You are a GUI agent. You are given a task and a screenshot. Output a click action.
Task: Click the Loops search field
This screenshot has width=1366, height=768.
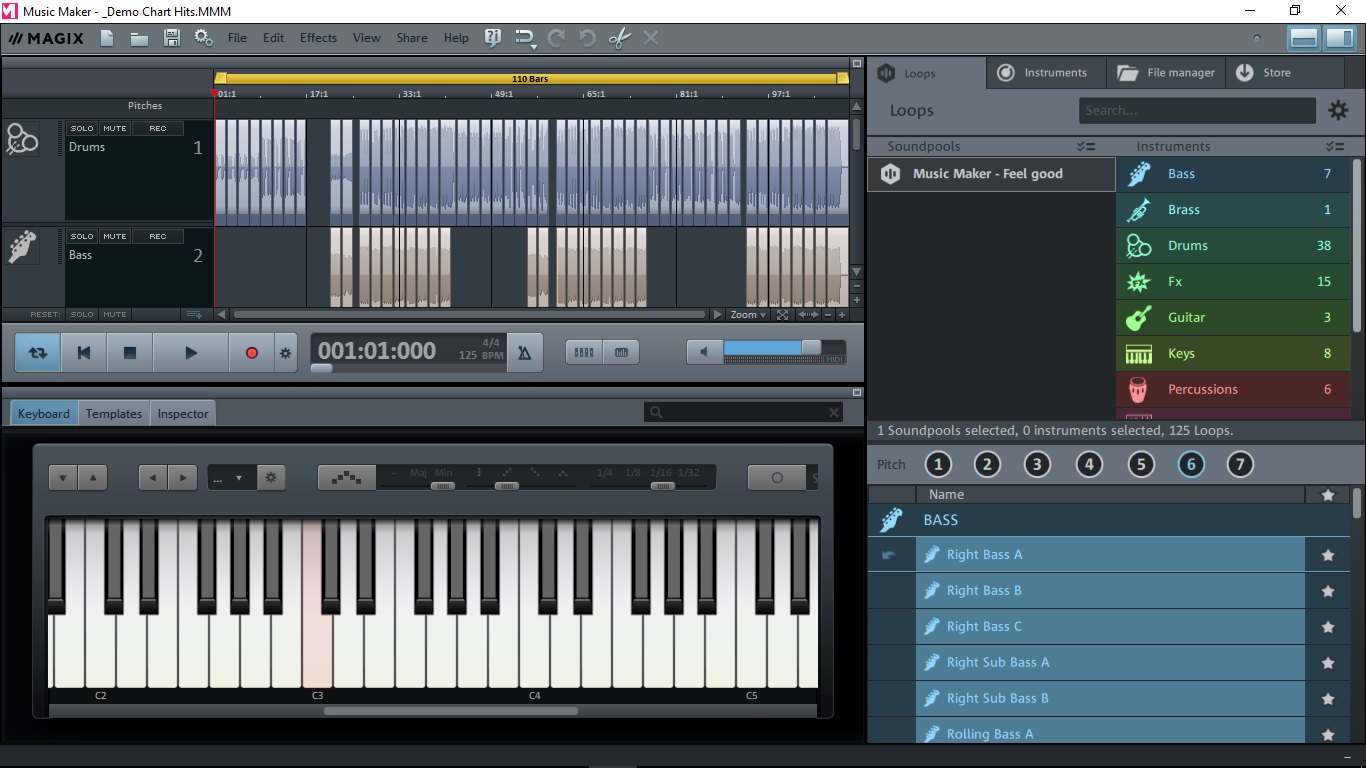click(x=1197, y=110)
